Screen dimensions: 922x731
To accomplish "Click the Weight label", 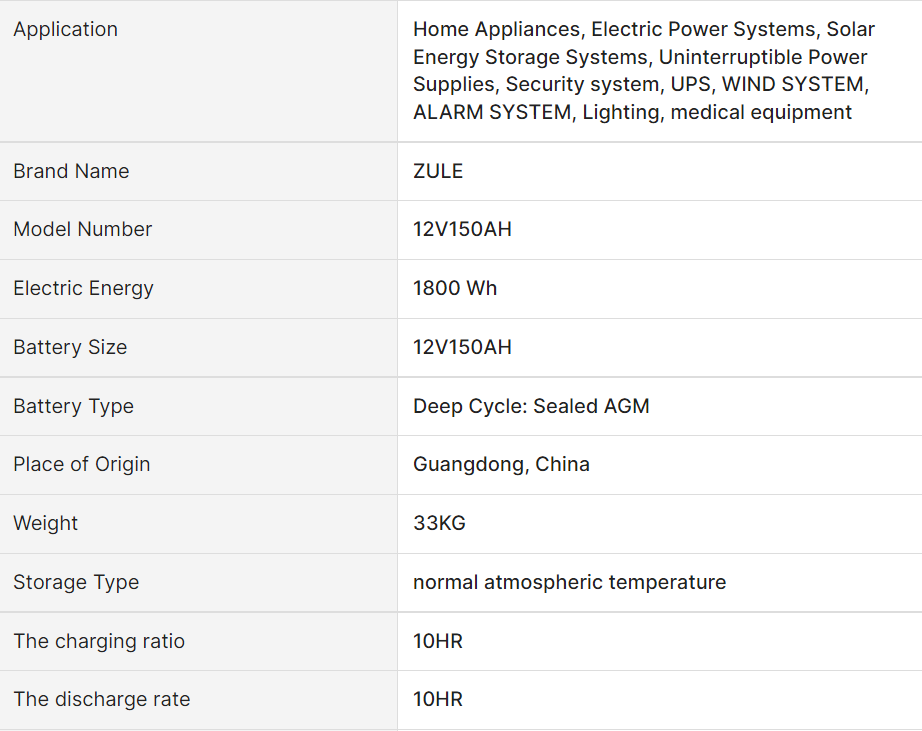I will point(45,523).
